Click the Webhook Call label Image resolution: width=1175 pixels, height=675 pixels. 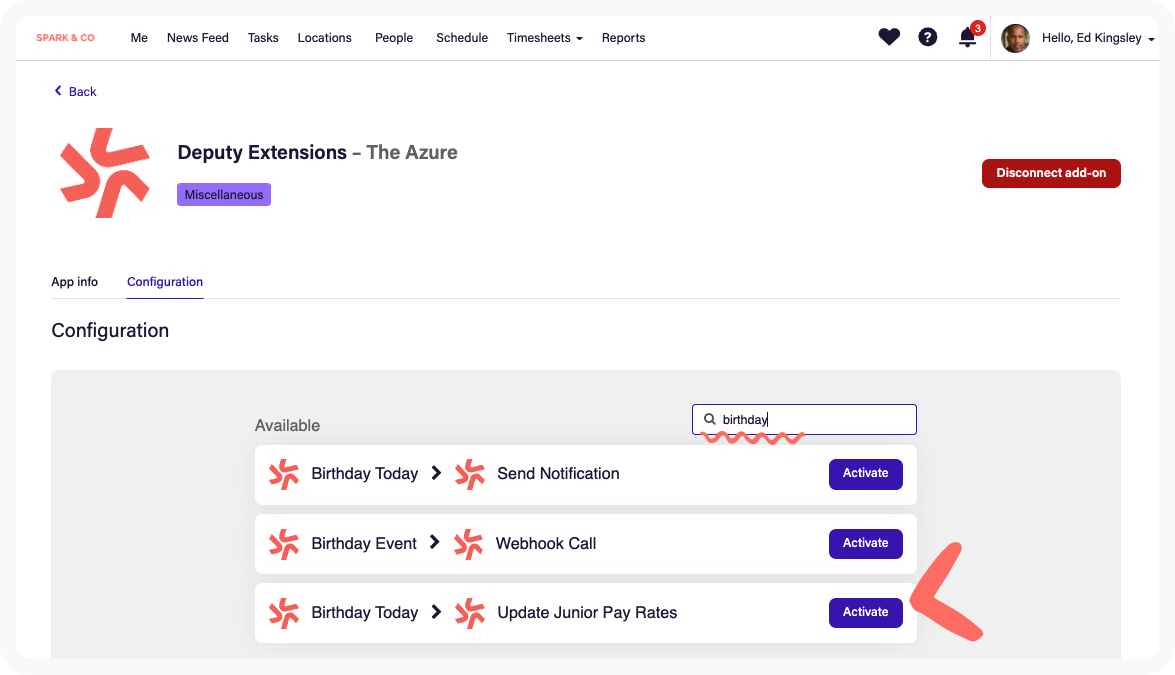546,543
